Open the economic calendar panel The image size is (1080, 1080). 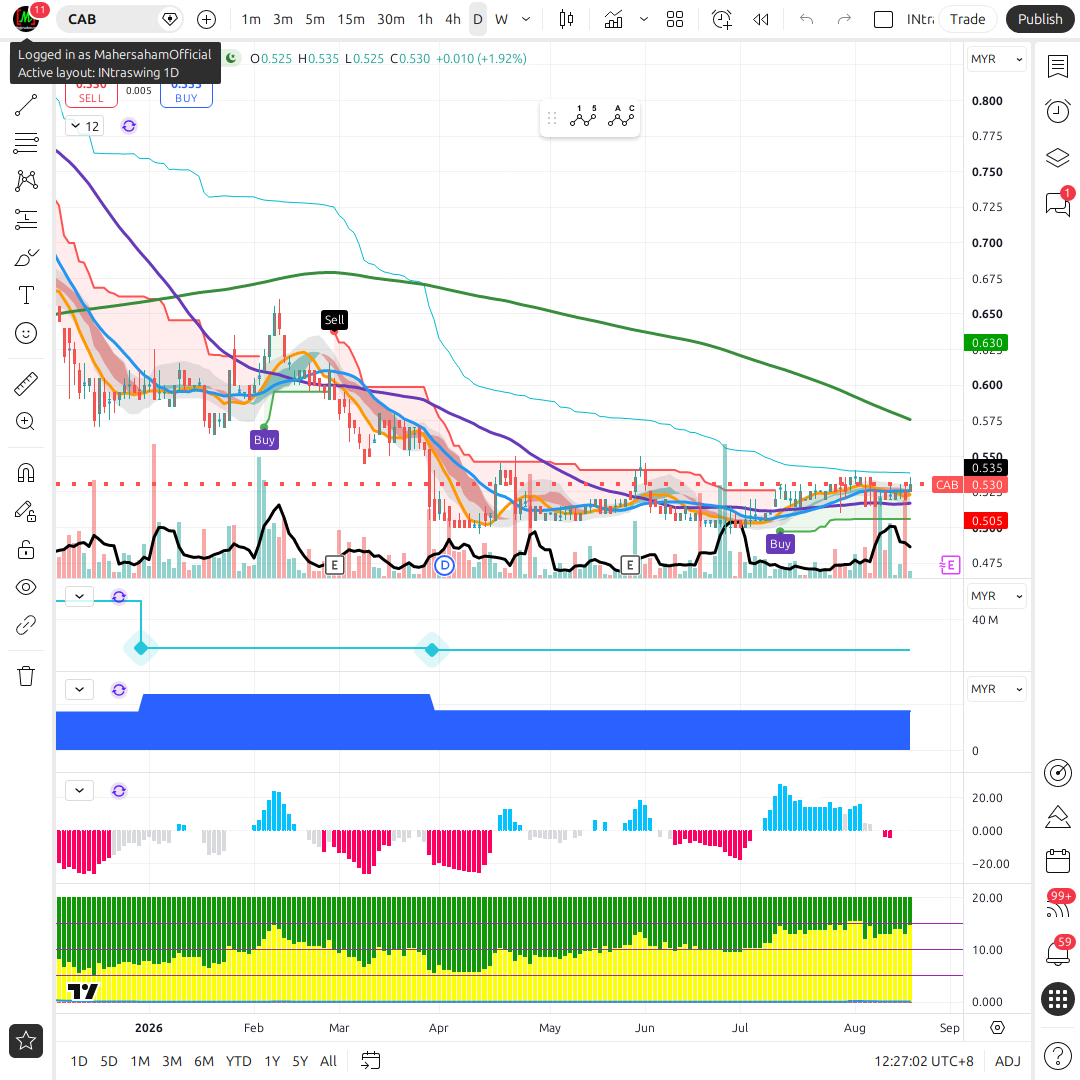(x=1058, y=861)
